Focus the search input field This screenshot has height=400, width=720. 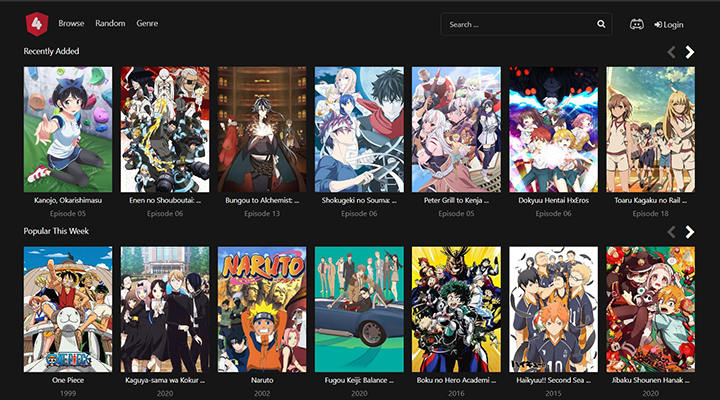pos(517,24)
